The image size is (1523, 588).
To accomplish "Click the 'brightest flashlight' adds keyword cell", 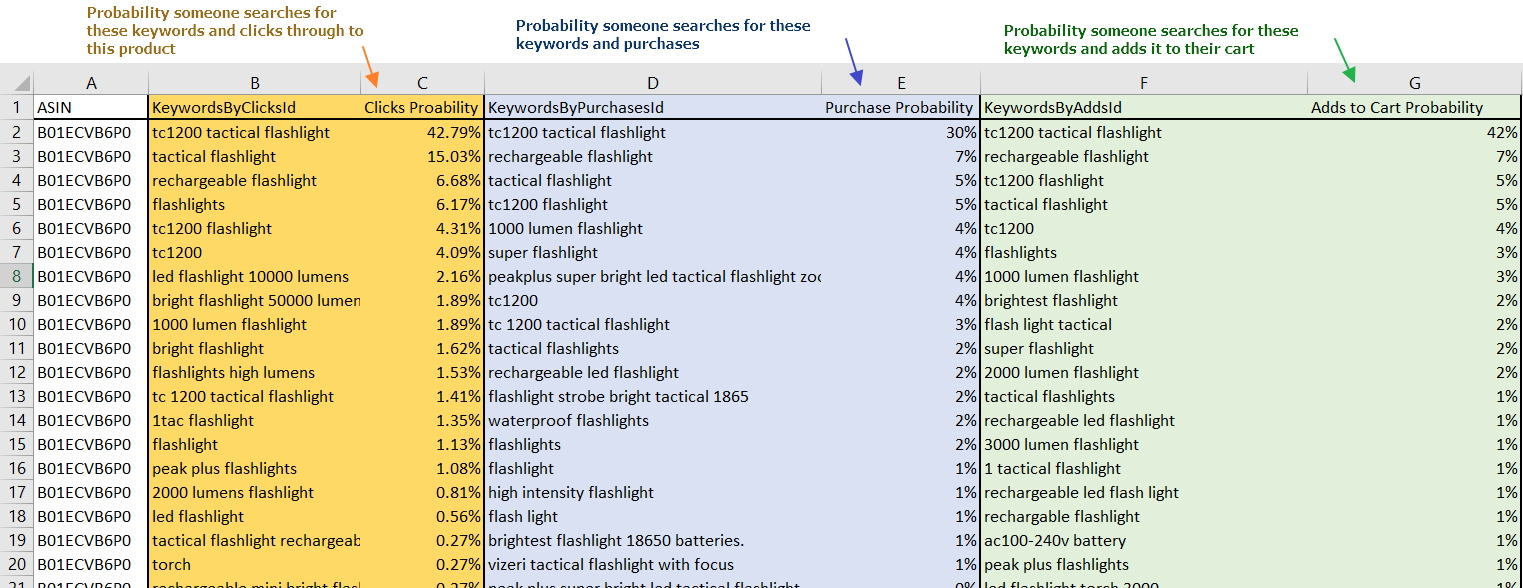I will (1144, 301).
